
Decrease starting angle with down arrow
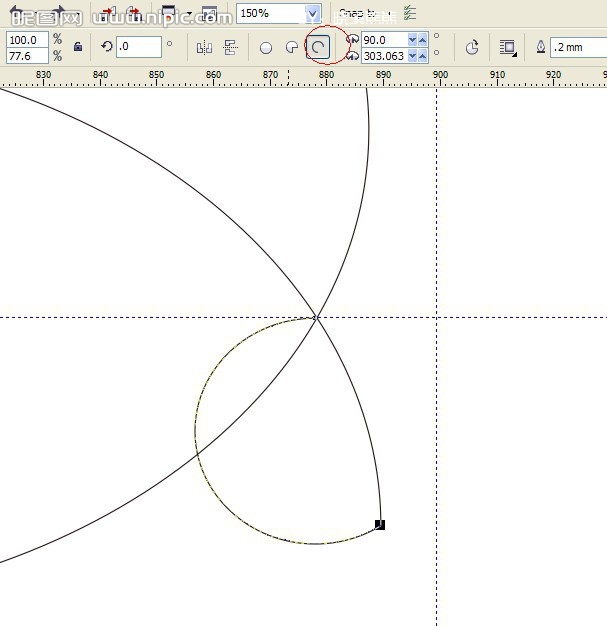click(x=413, y=40)
